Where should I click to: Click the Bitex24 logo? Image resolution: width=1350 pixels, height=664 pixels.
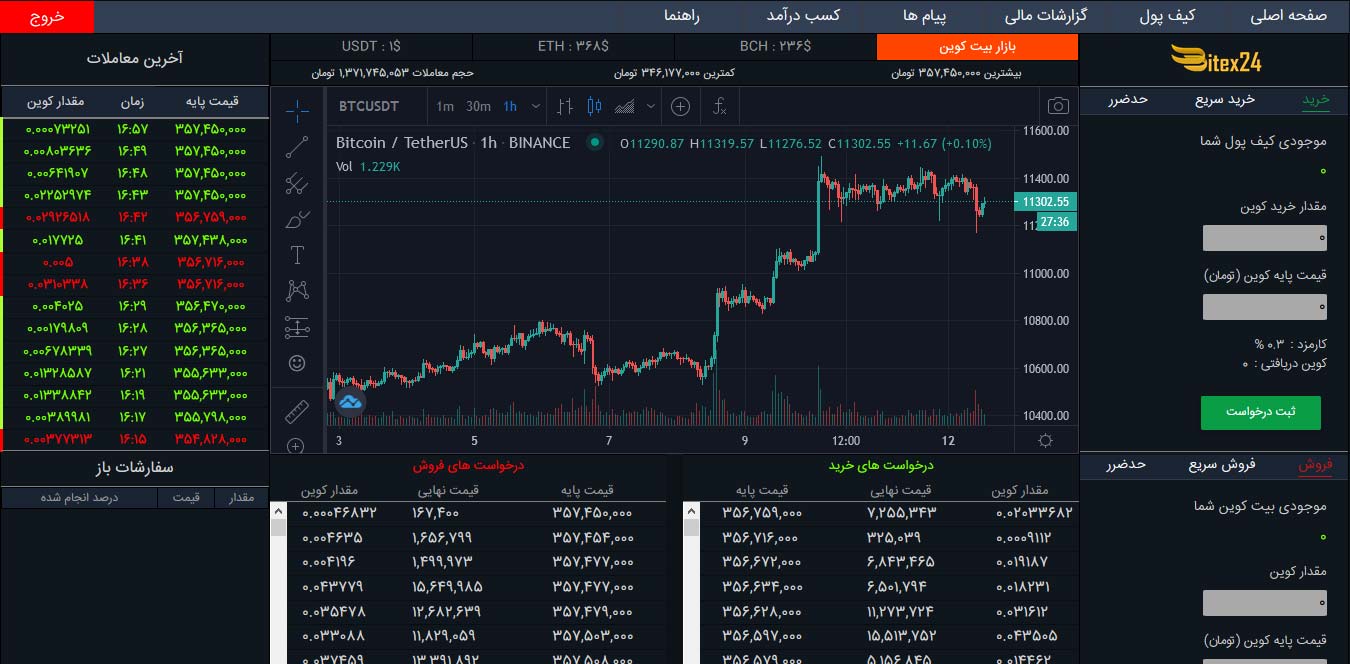(x=1217, y=62)
